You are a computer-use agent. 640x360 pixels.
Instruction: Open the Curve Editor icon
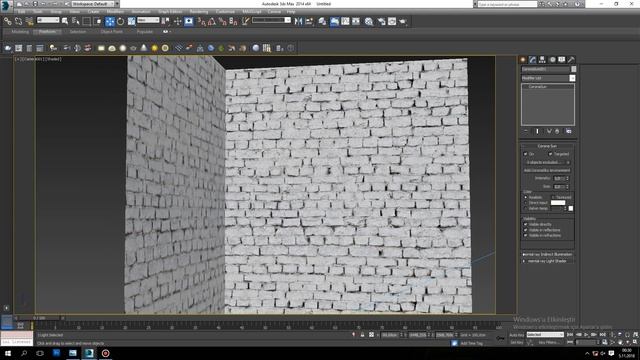[x=345, y=21]
